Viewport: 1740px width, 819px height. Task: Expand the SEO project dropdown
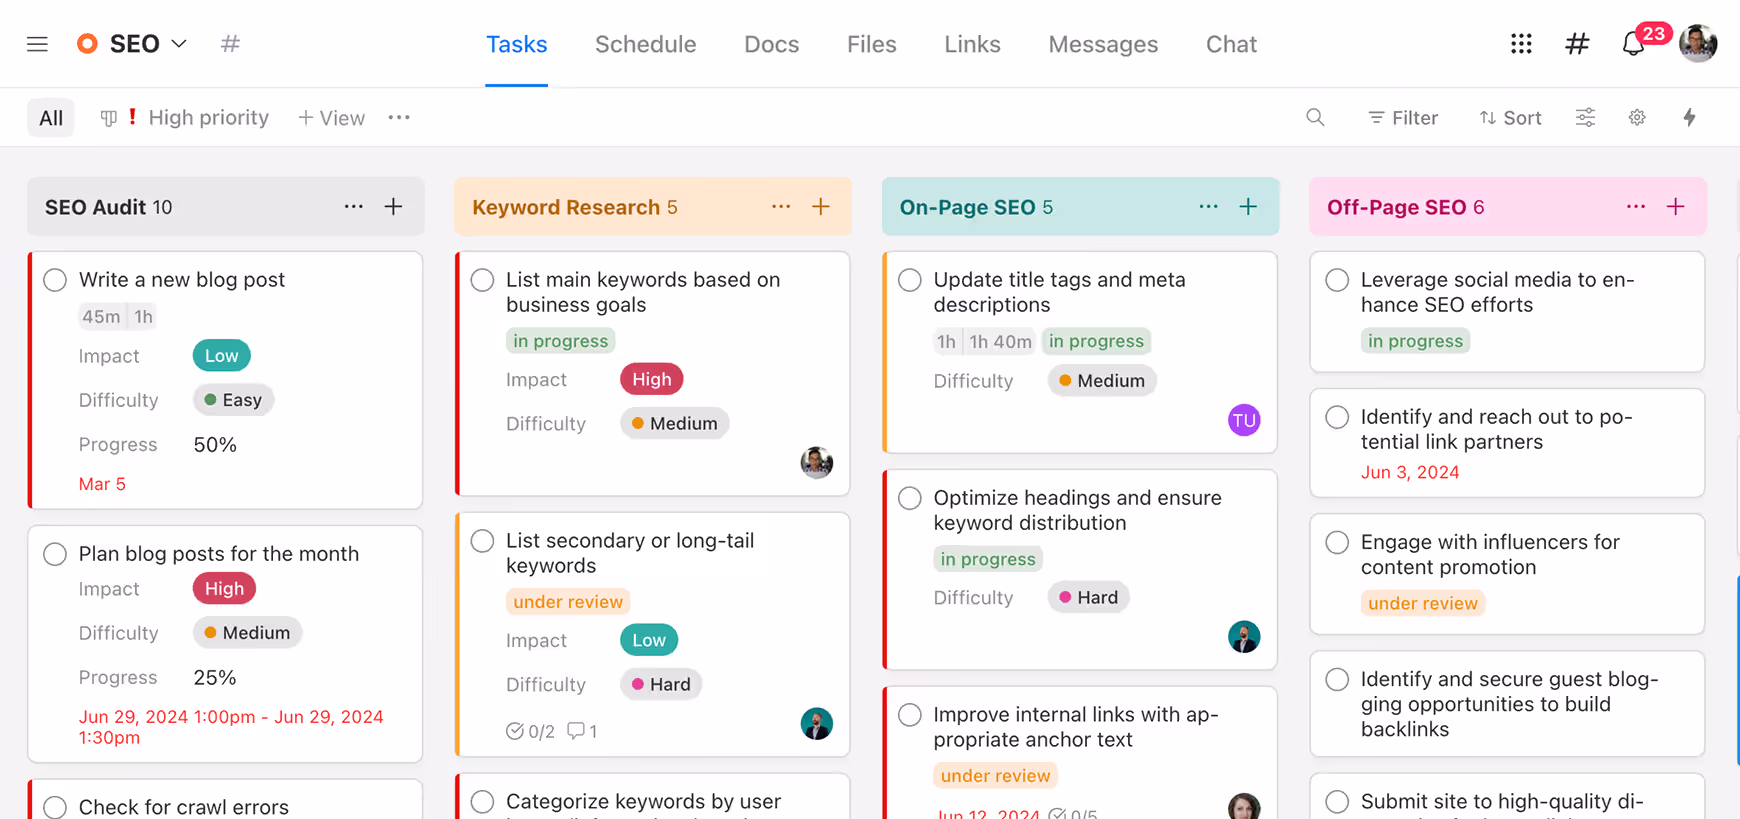pyautogui.click(x=179, y=44)
